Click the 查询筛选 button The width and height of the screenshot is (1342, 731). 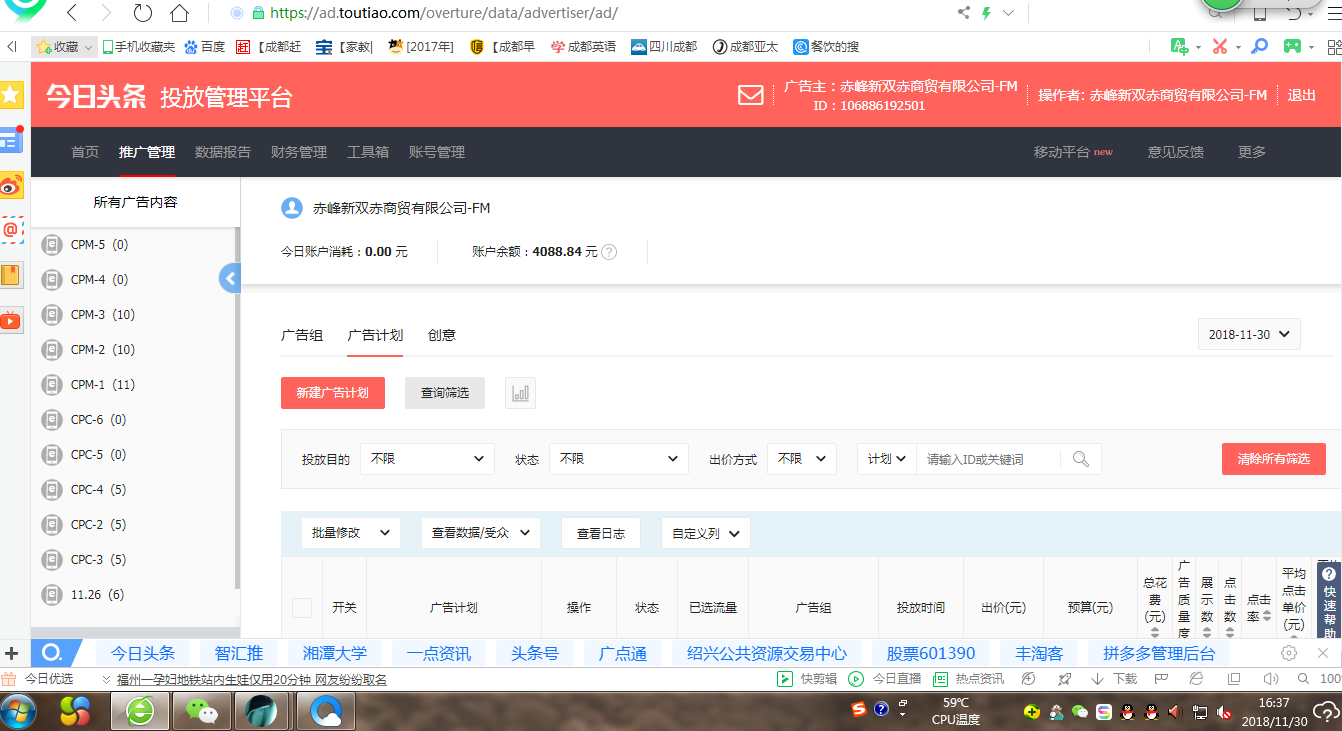445,393
